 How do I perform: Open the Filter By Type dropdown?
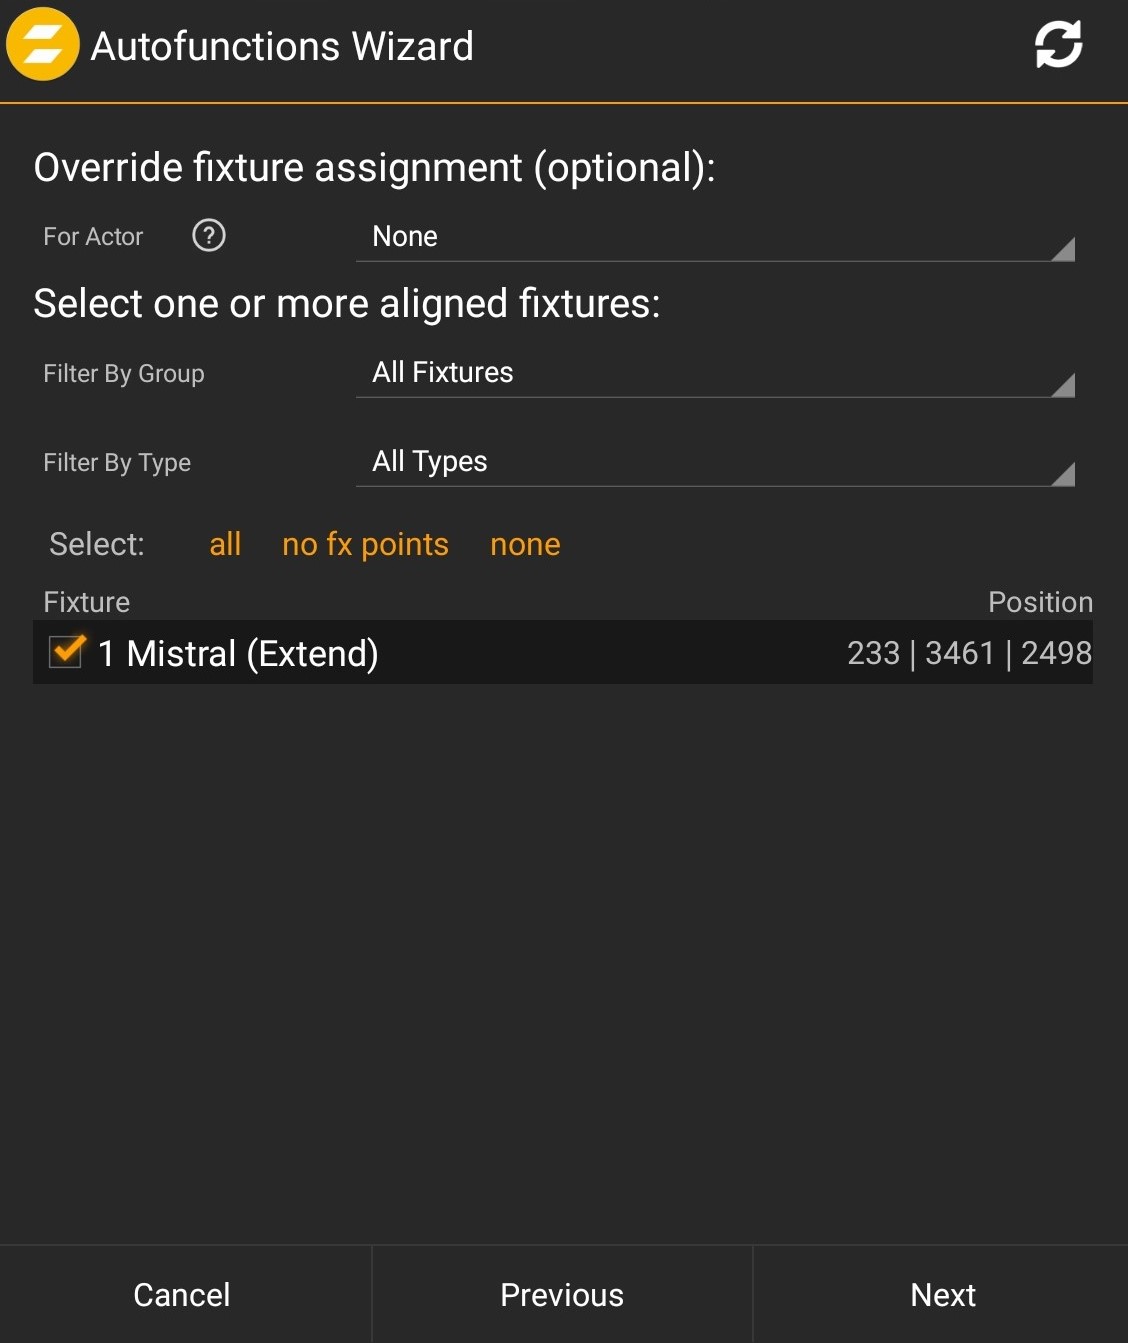714,462
